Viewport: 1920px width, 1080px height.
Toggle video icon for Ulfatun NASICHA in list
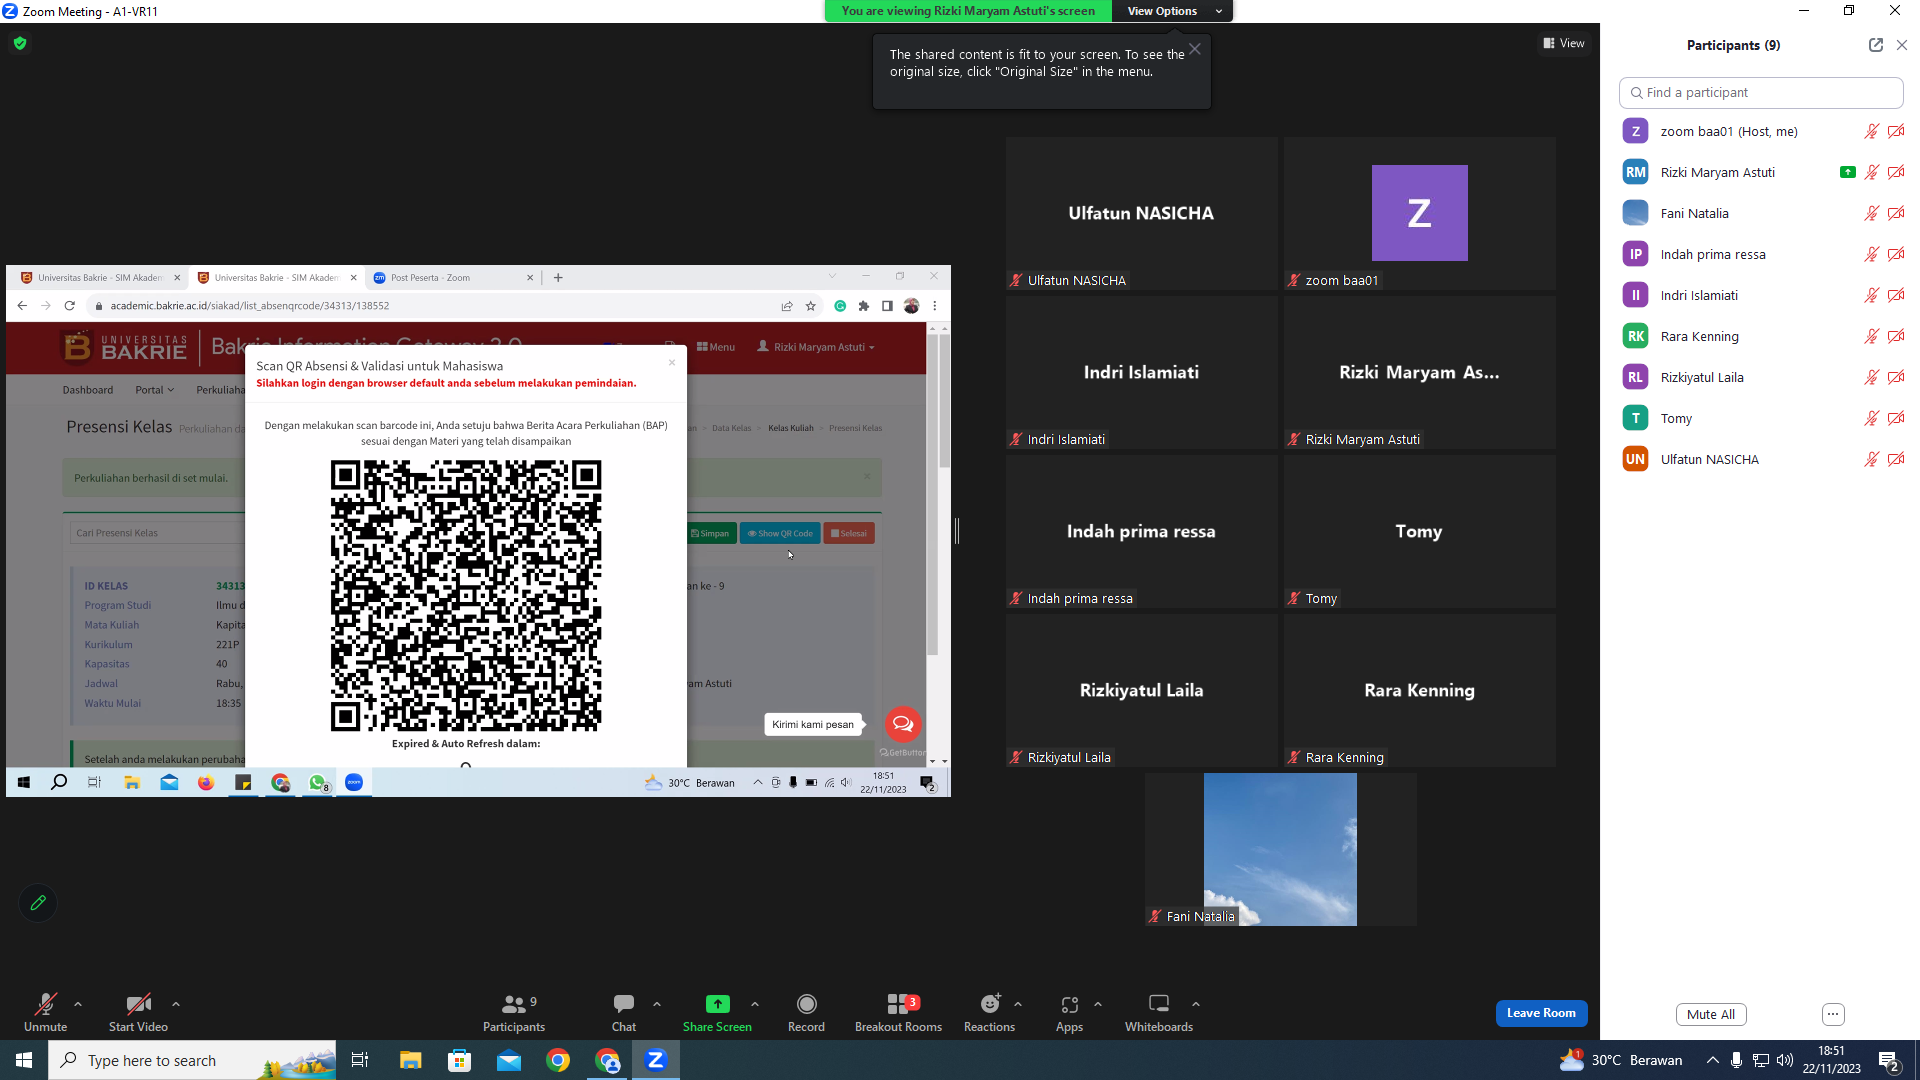(x=1896, y=459)
